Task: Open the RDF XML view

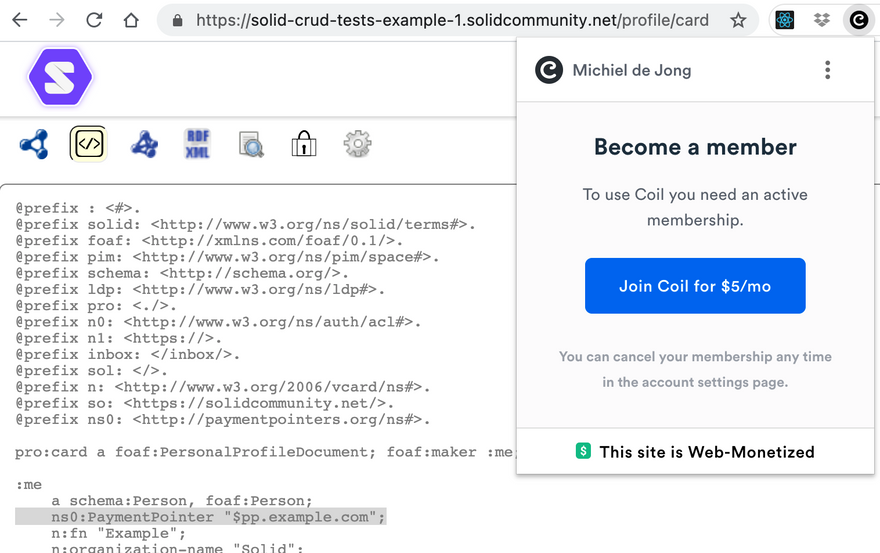Action: pos(197,144)
